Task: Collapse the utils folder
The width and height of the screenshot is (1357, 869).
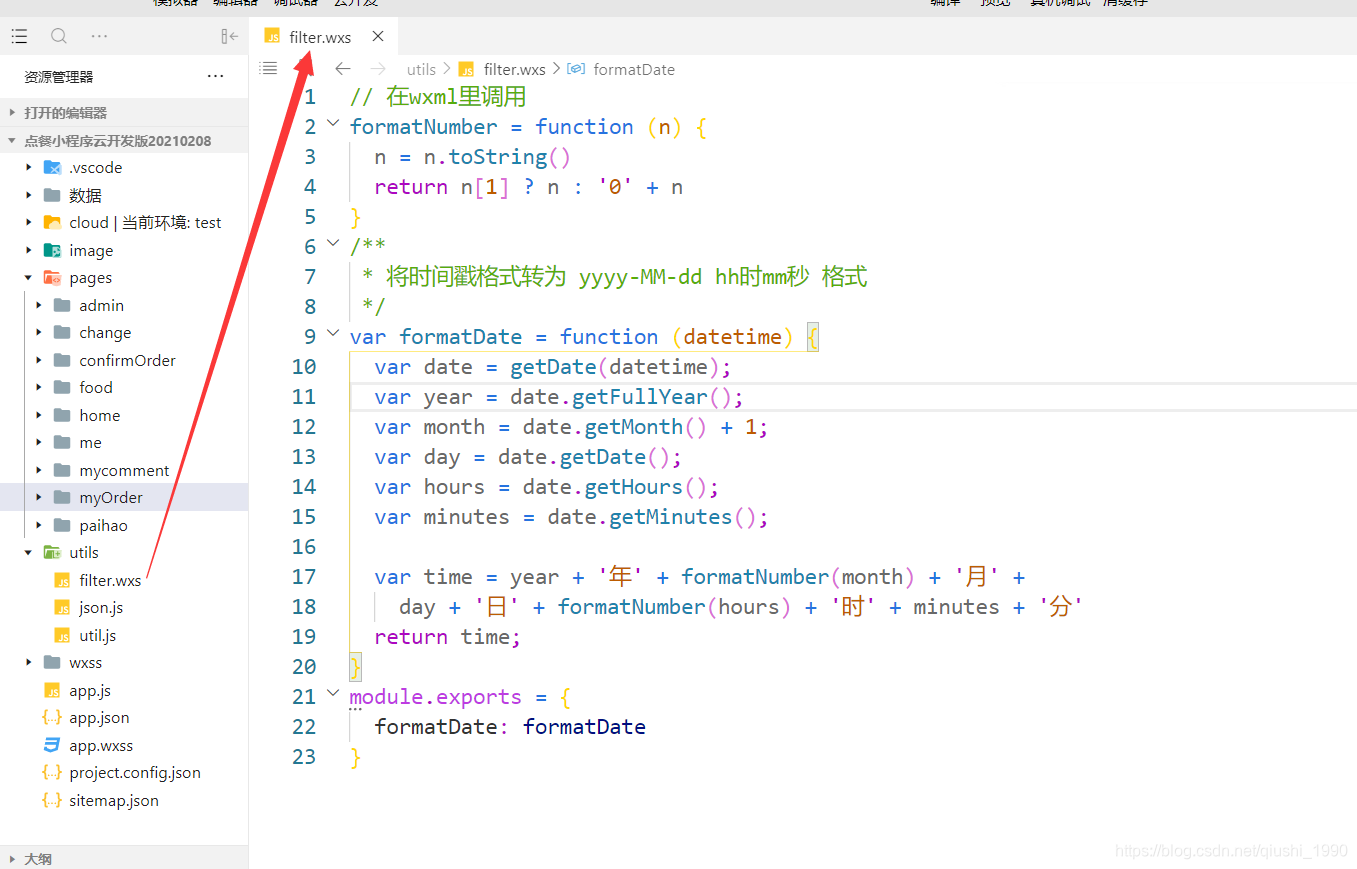Action: pos(29,552)
